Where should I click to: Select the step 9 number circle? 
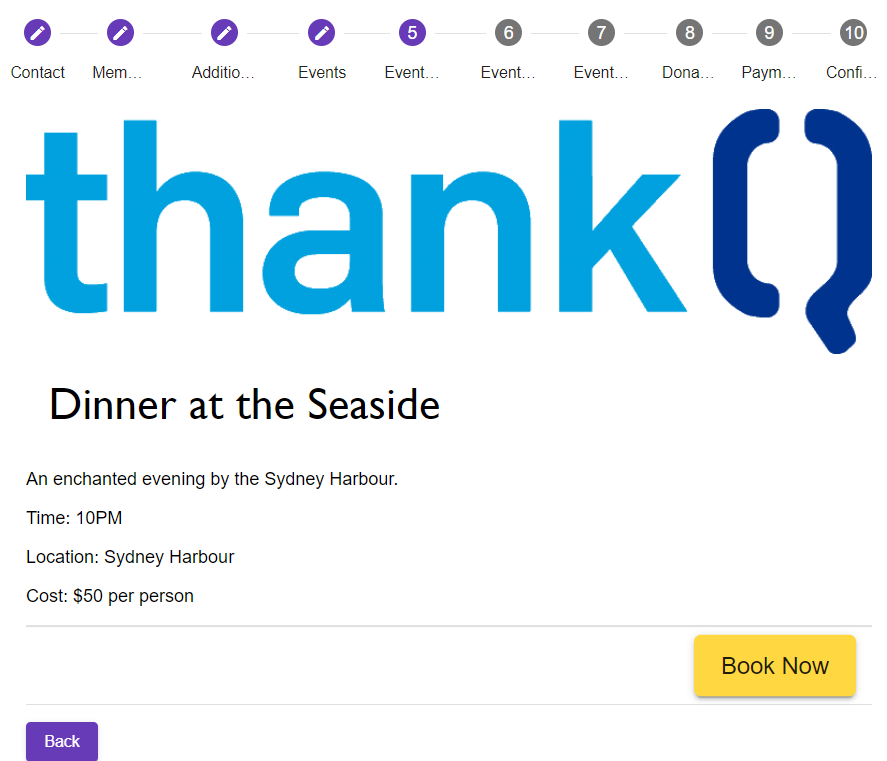coord(769,33)
